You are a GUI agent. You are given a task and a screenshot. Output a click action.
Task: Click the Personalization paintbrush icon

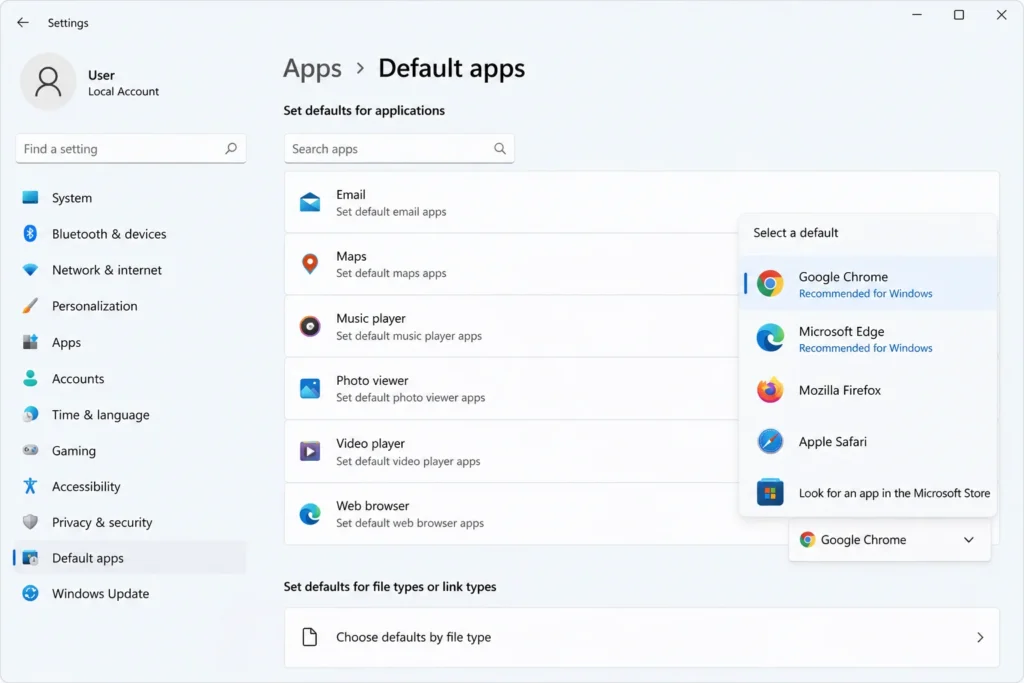pos(30,306)
